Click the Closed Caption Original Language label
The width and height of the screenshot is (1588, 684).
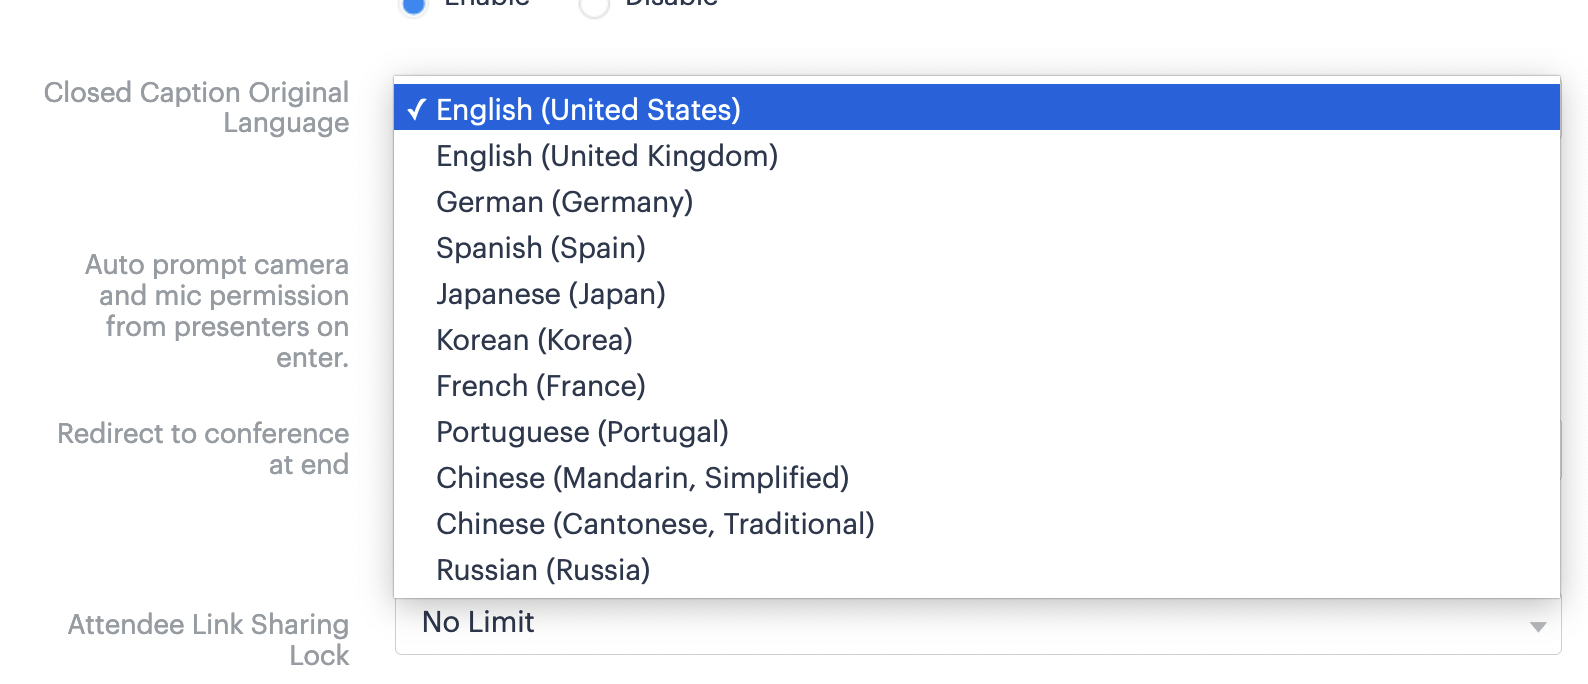[197, 107]
